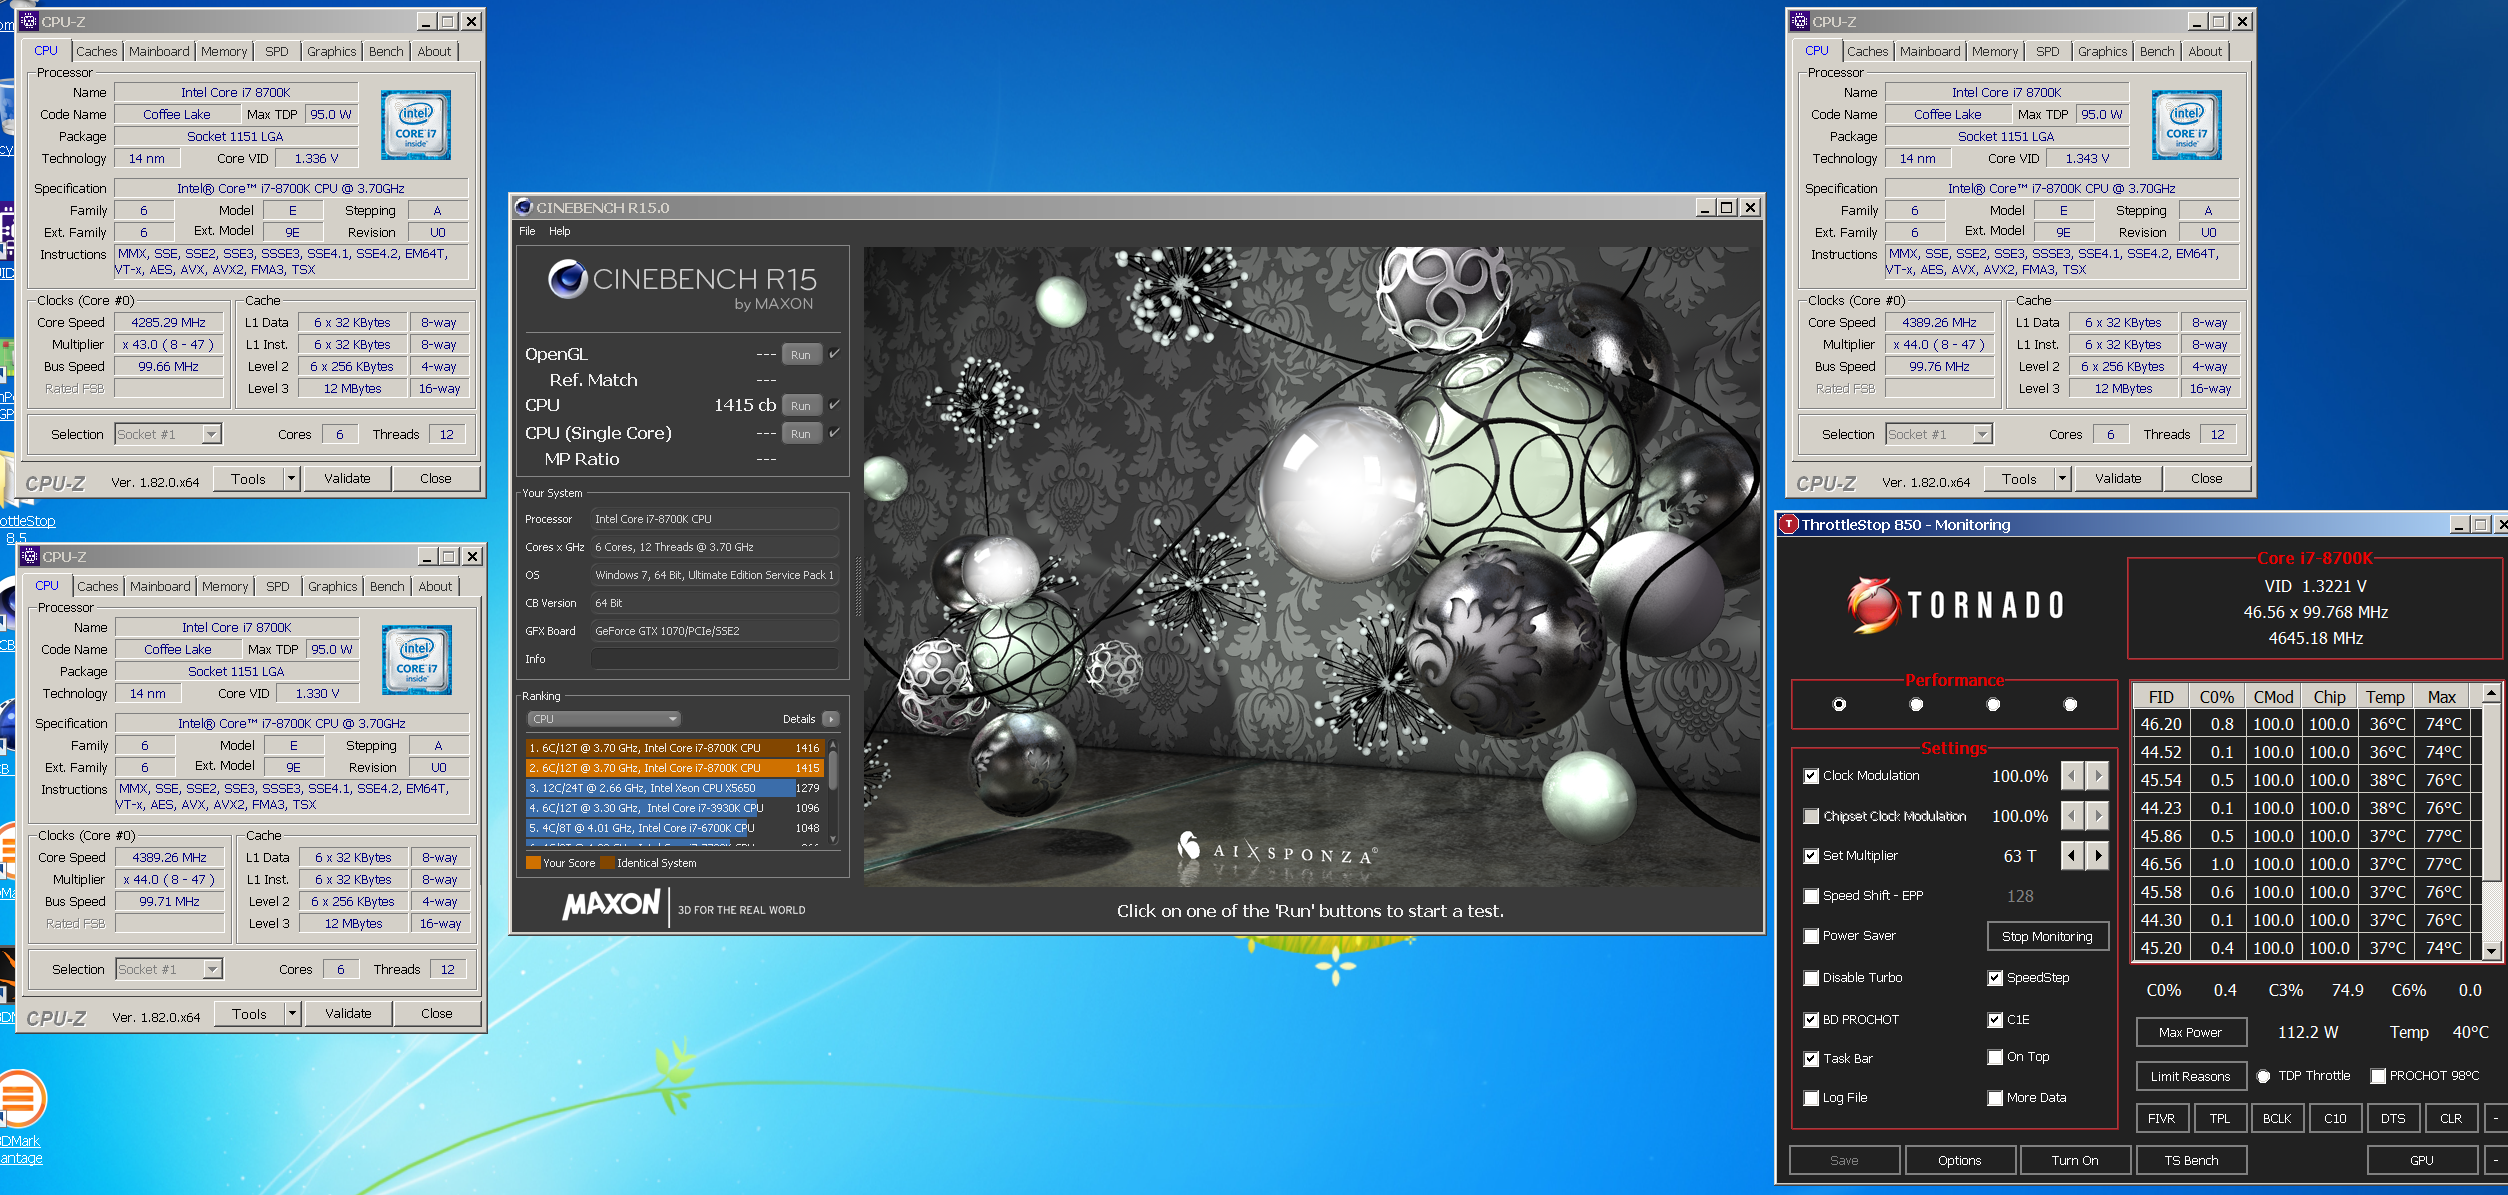
Task: Open Socket #1 selection dropdown in bottom-left CPU-Z
Action: coord(211,969)
